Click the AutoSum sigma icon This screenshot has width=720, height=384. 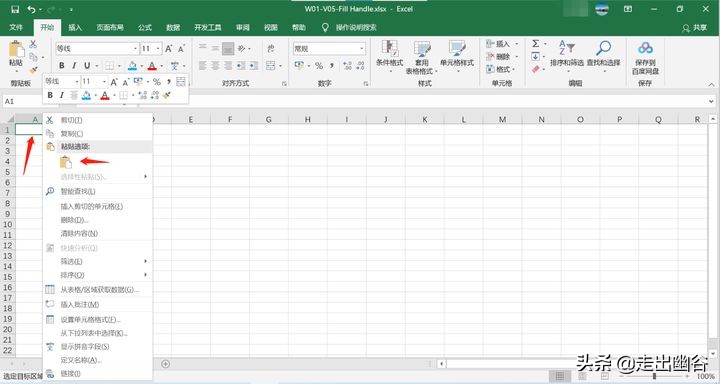535,44
